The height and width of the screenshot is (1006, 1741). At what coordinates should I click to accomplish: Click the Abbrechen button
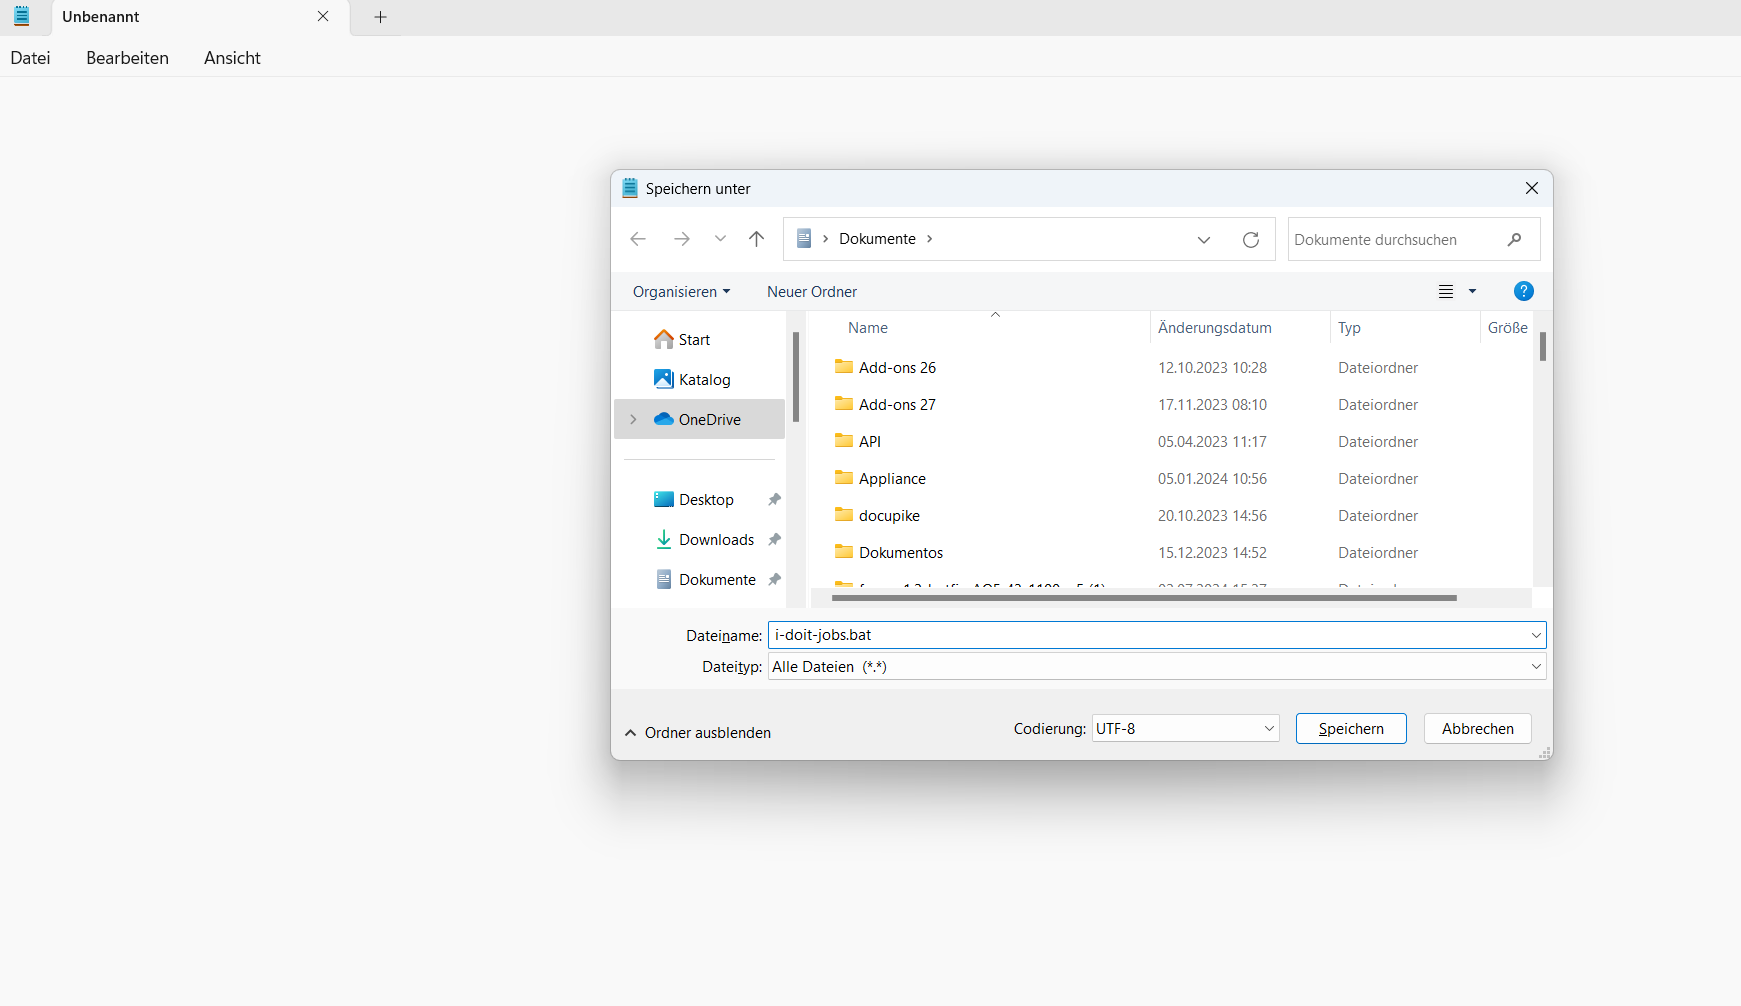coord(1477,729)
